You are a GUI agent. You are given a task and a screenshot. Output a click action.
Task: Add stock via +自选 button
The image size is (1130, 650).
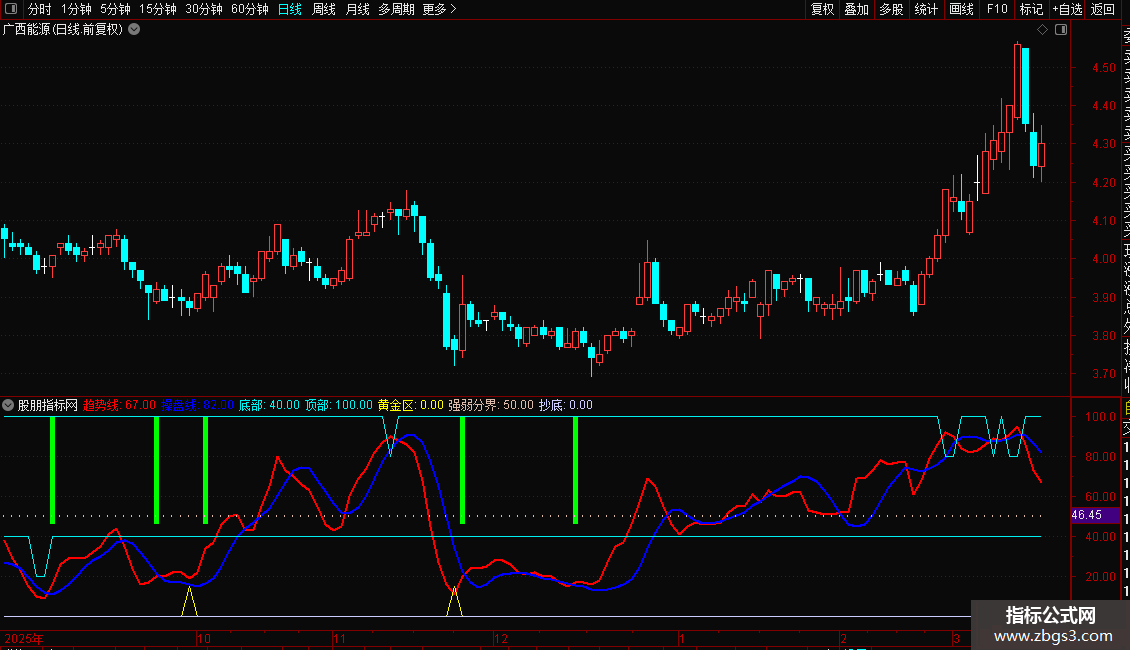[1067, 9]
